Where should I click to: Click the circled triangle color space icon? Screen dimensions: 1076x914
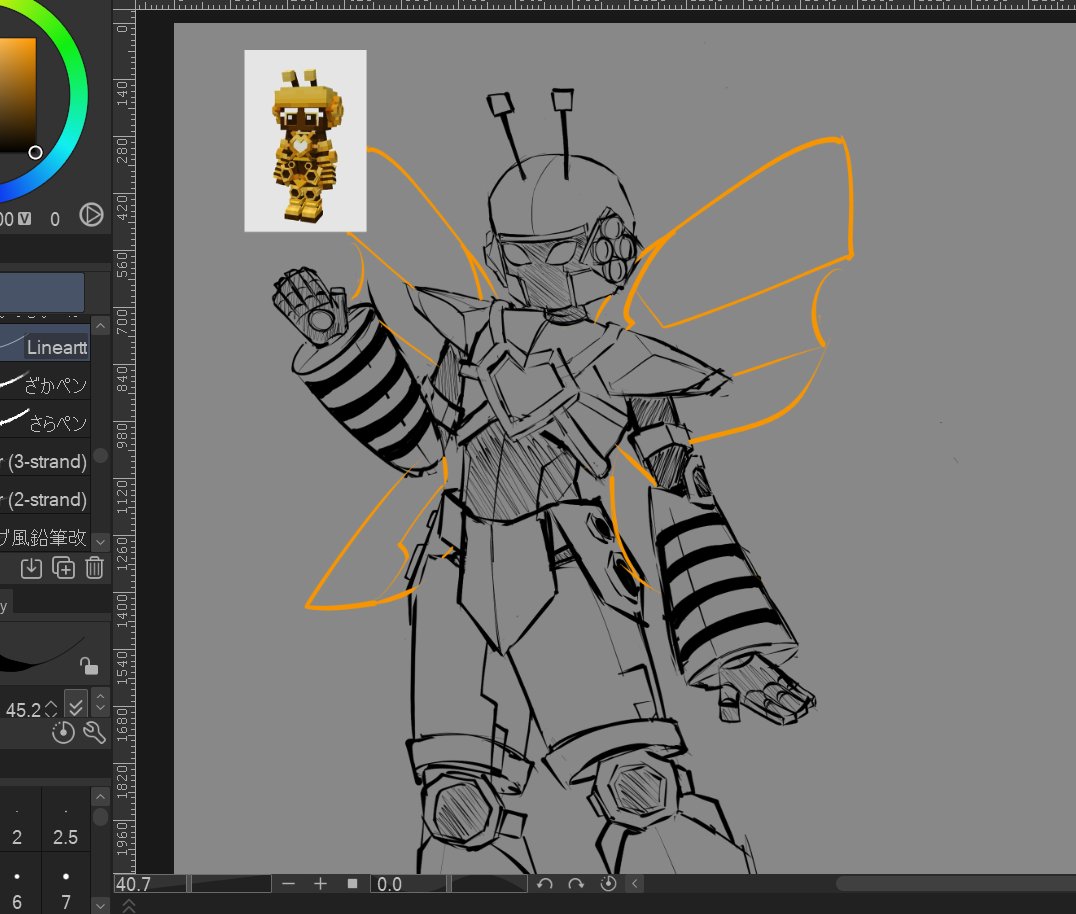[x=91, y=215]
